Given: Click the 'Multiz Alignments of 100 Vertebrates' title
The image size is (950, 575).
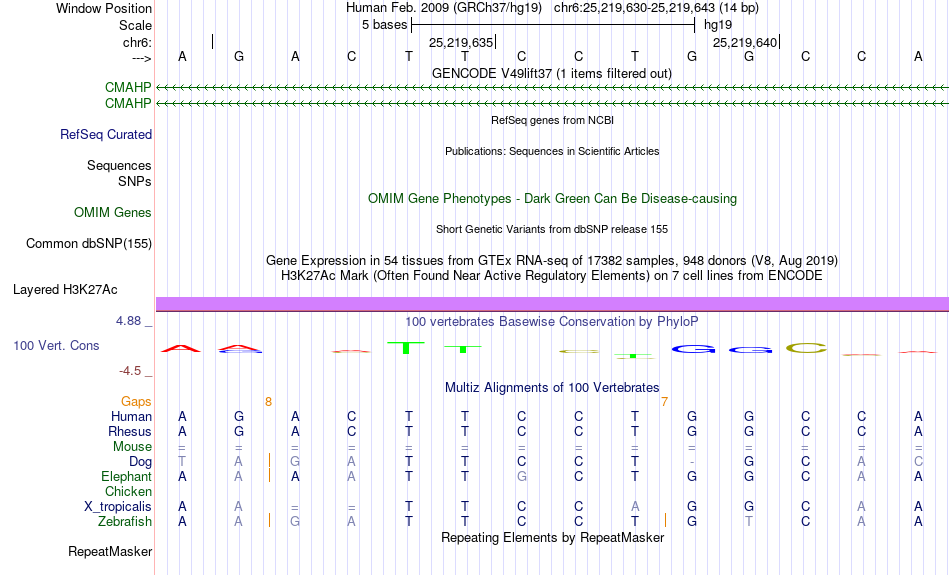Looking at the screenshot, I should 552,388.
